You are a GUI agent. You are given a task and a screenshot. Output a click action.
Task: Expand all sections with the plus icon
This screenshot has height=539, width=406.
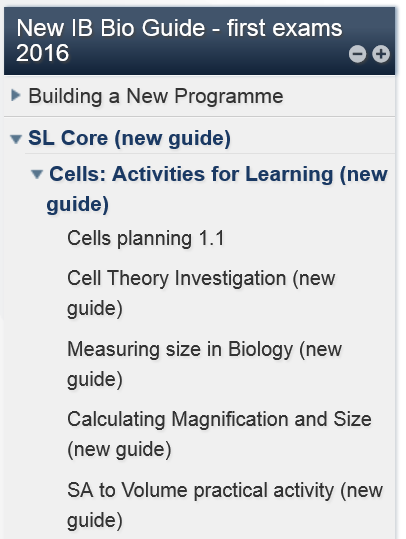(x=381, y=54)
